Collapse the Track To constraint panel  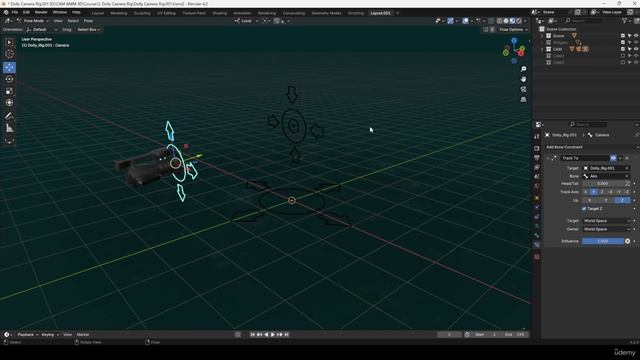[x=548, y=158]
